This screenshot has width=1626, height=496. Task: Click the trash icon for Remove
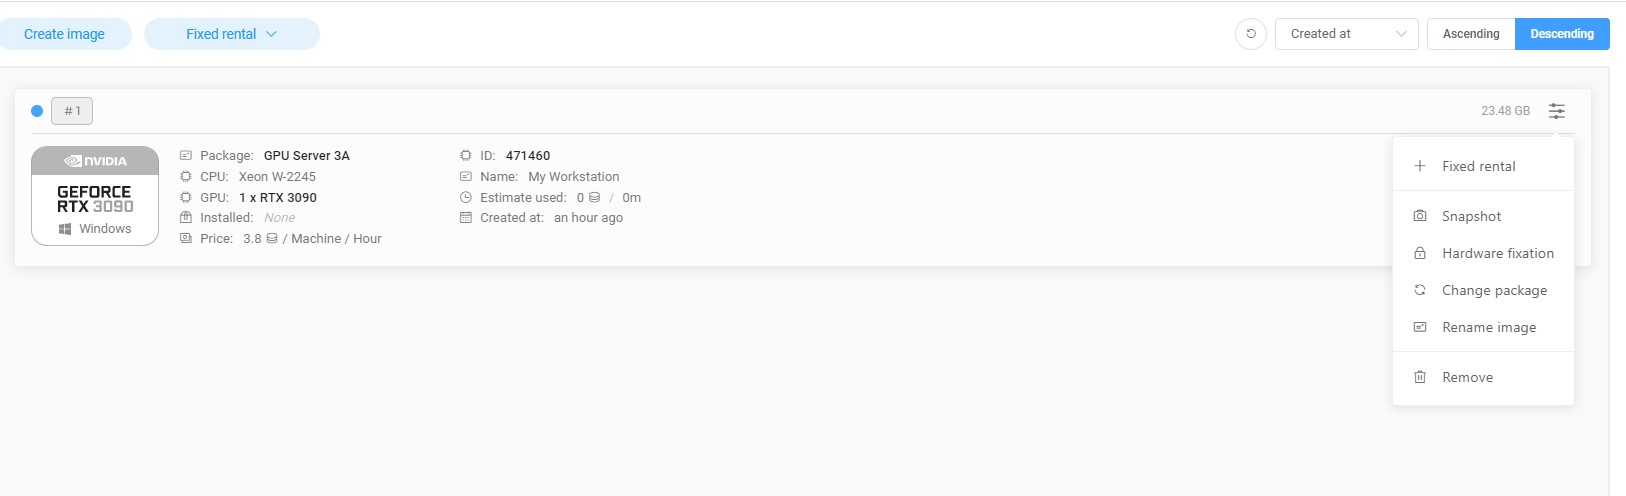[x=1420, y=377]
